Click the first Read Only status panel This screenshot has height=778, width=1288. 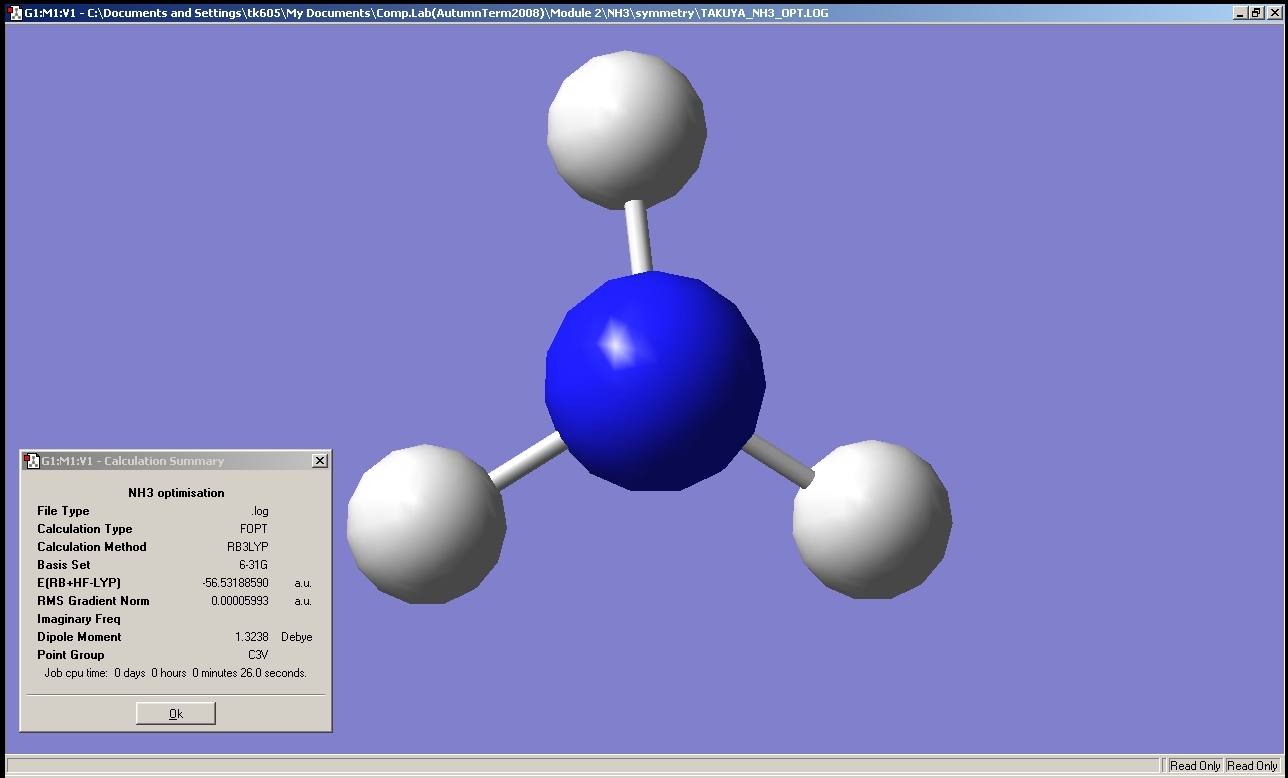(1195, 766)
